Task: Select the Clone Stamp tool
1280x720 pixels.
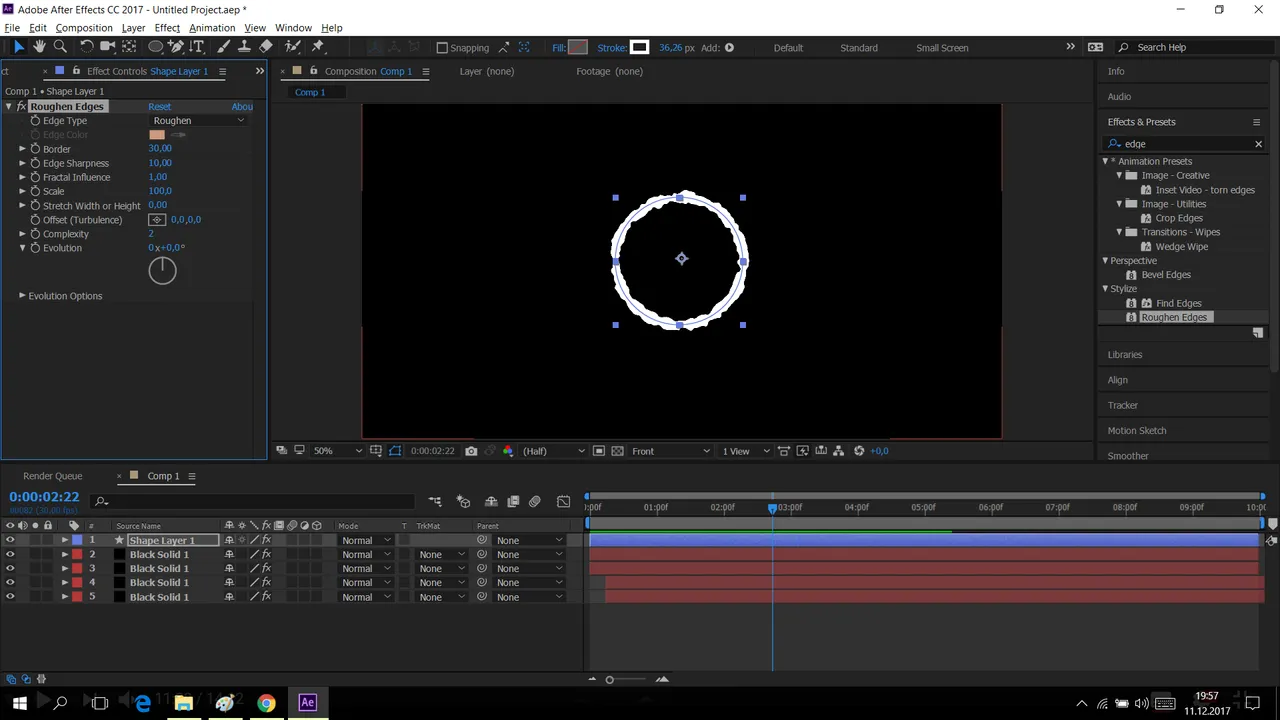Action: [x=245, y=47]
